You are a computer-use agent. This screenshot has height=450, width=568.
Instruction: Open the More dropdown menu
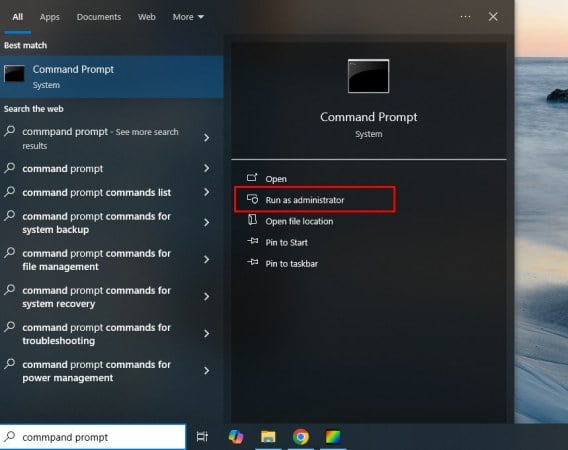[x=188, y=17]
